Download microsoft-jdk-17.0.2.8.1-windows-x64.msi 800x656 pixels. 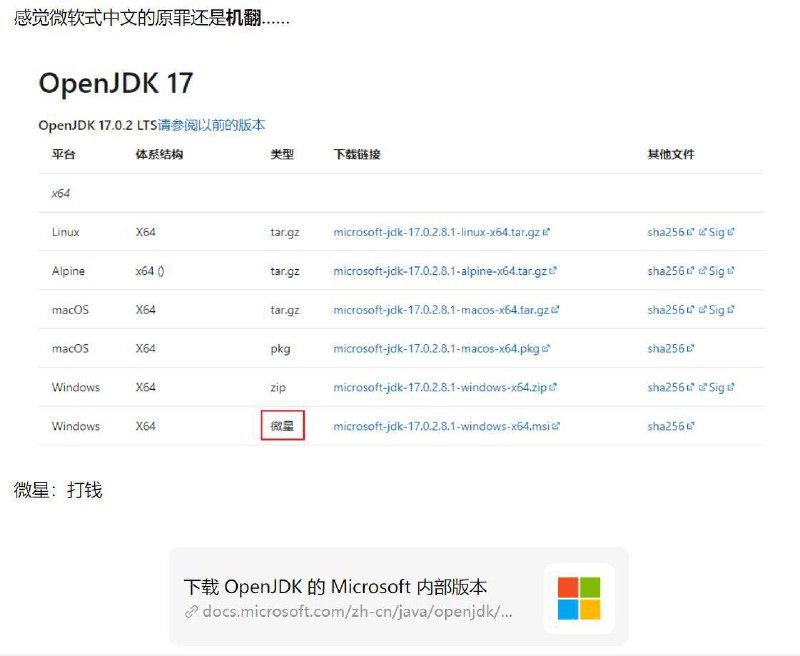click(442, 426)
